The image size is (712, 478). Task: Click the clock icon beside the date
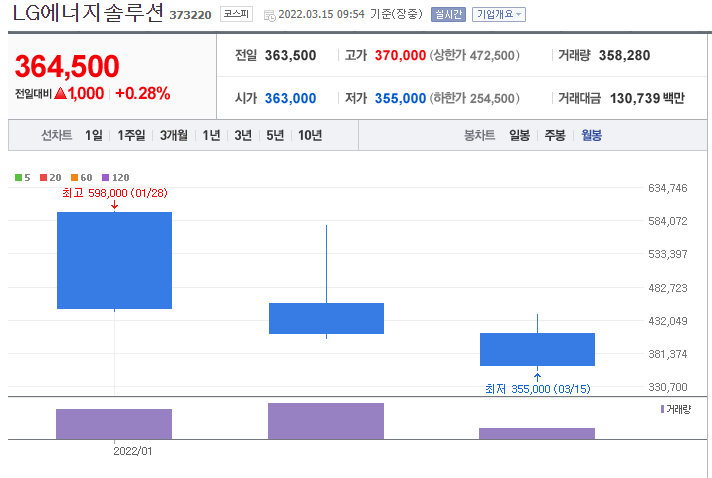270,15
